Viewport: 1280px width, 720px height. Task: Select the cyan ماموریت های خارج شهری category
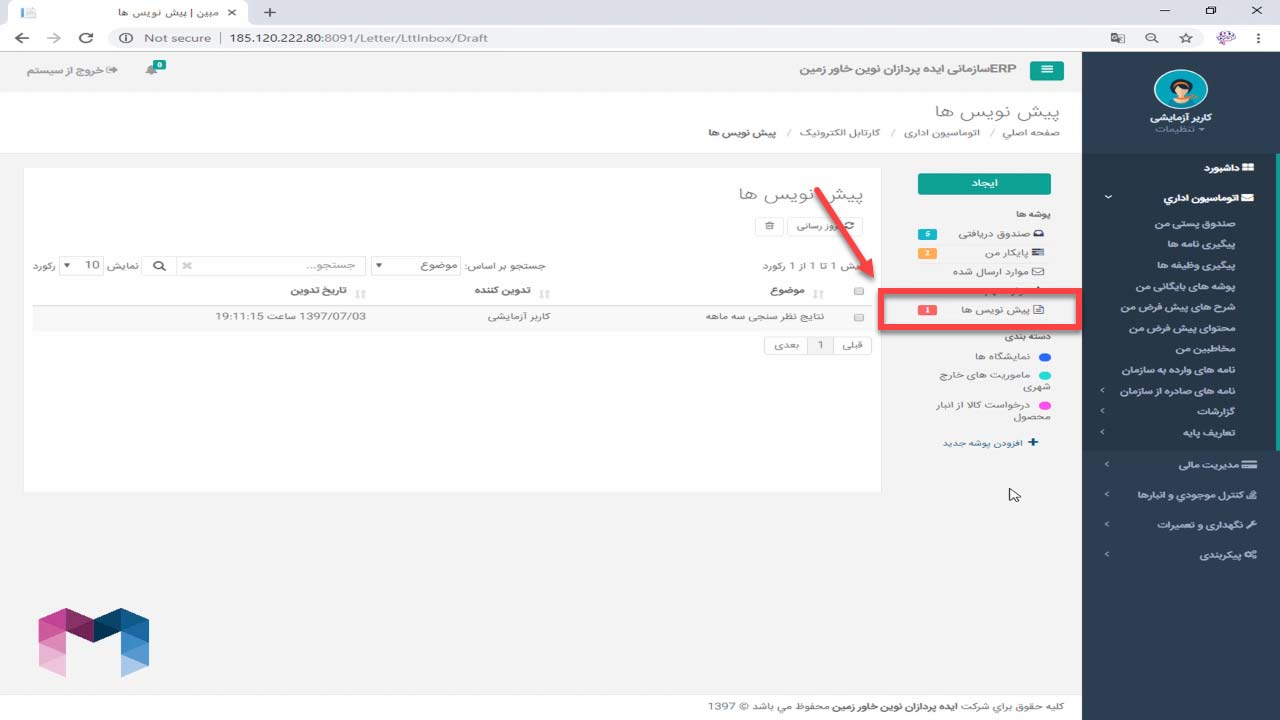click(994, 380)
